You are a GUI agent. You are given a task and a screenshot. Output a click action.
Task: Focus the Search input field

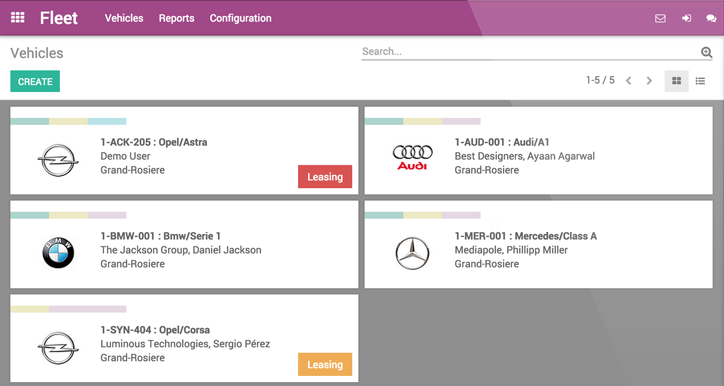coord(530,52)
